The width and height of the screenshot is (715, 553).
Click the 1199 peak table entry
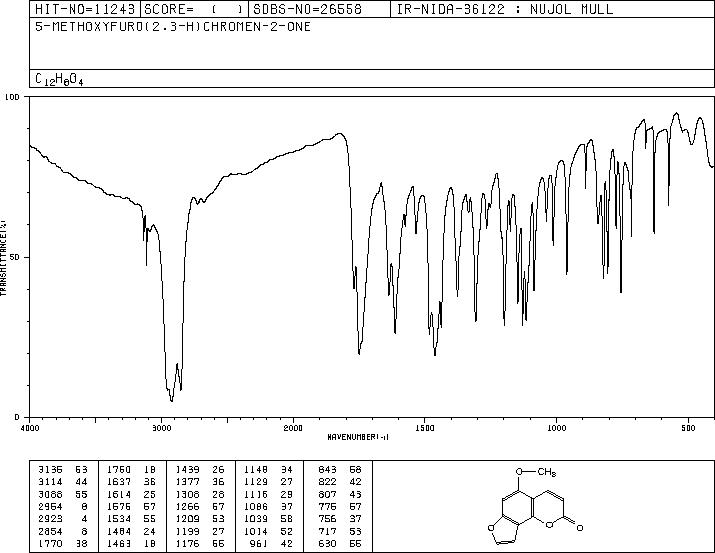pyautogui.click(x=200, y=531)
